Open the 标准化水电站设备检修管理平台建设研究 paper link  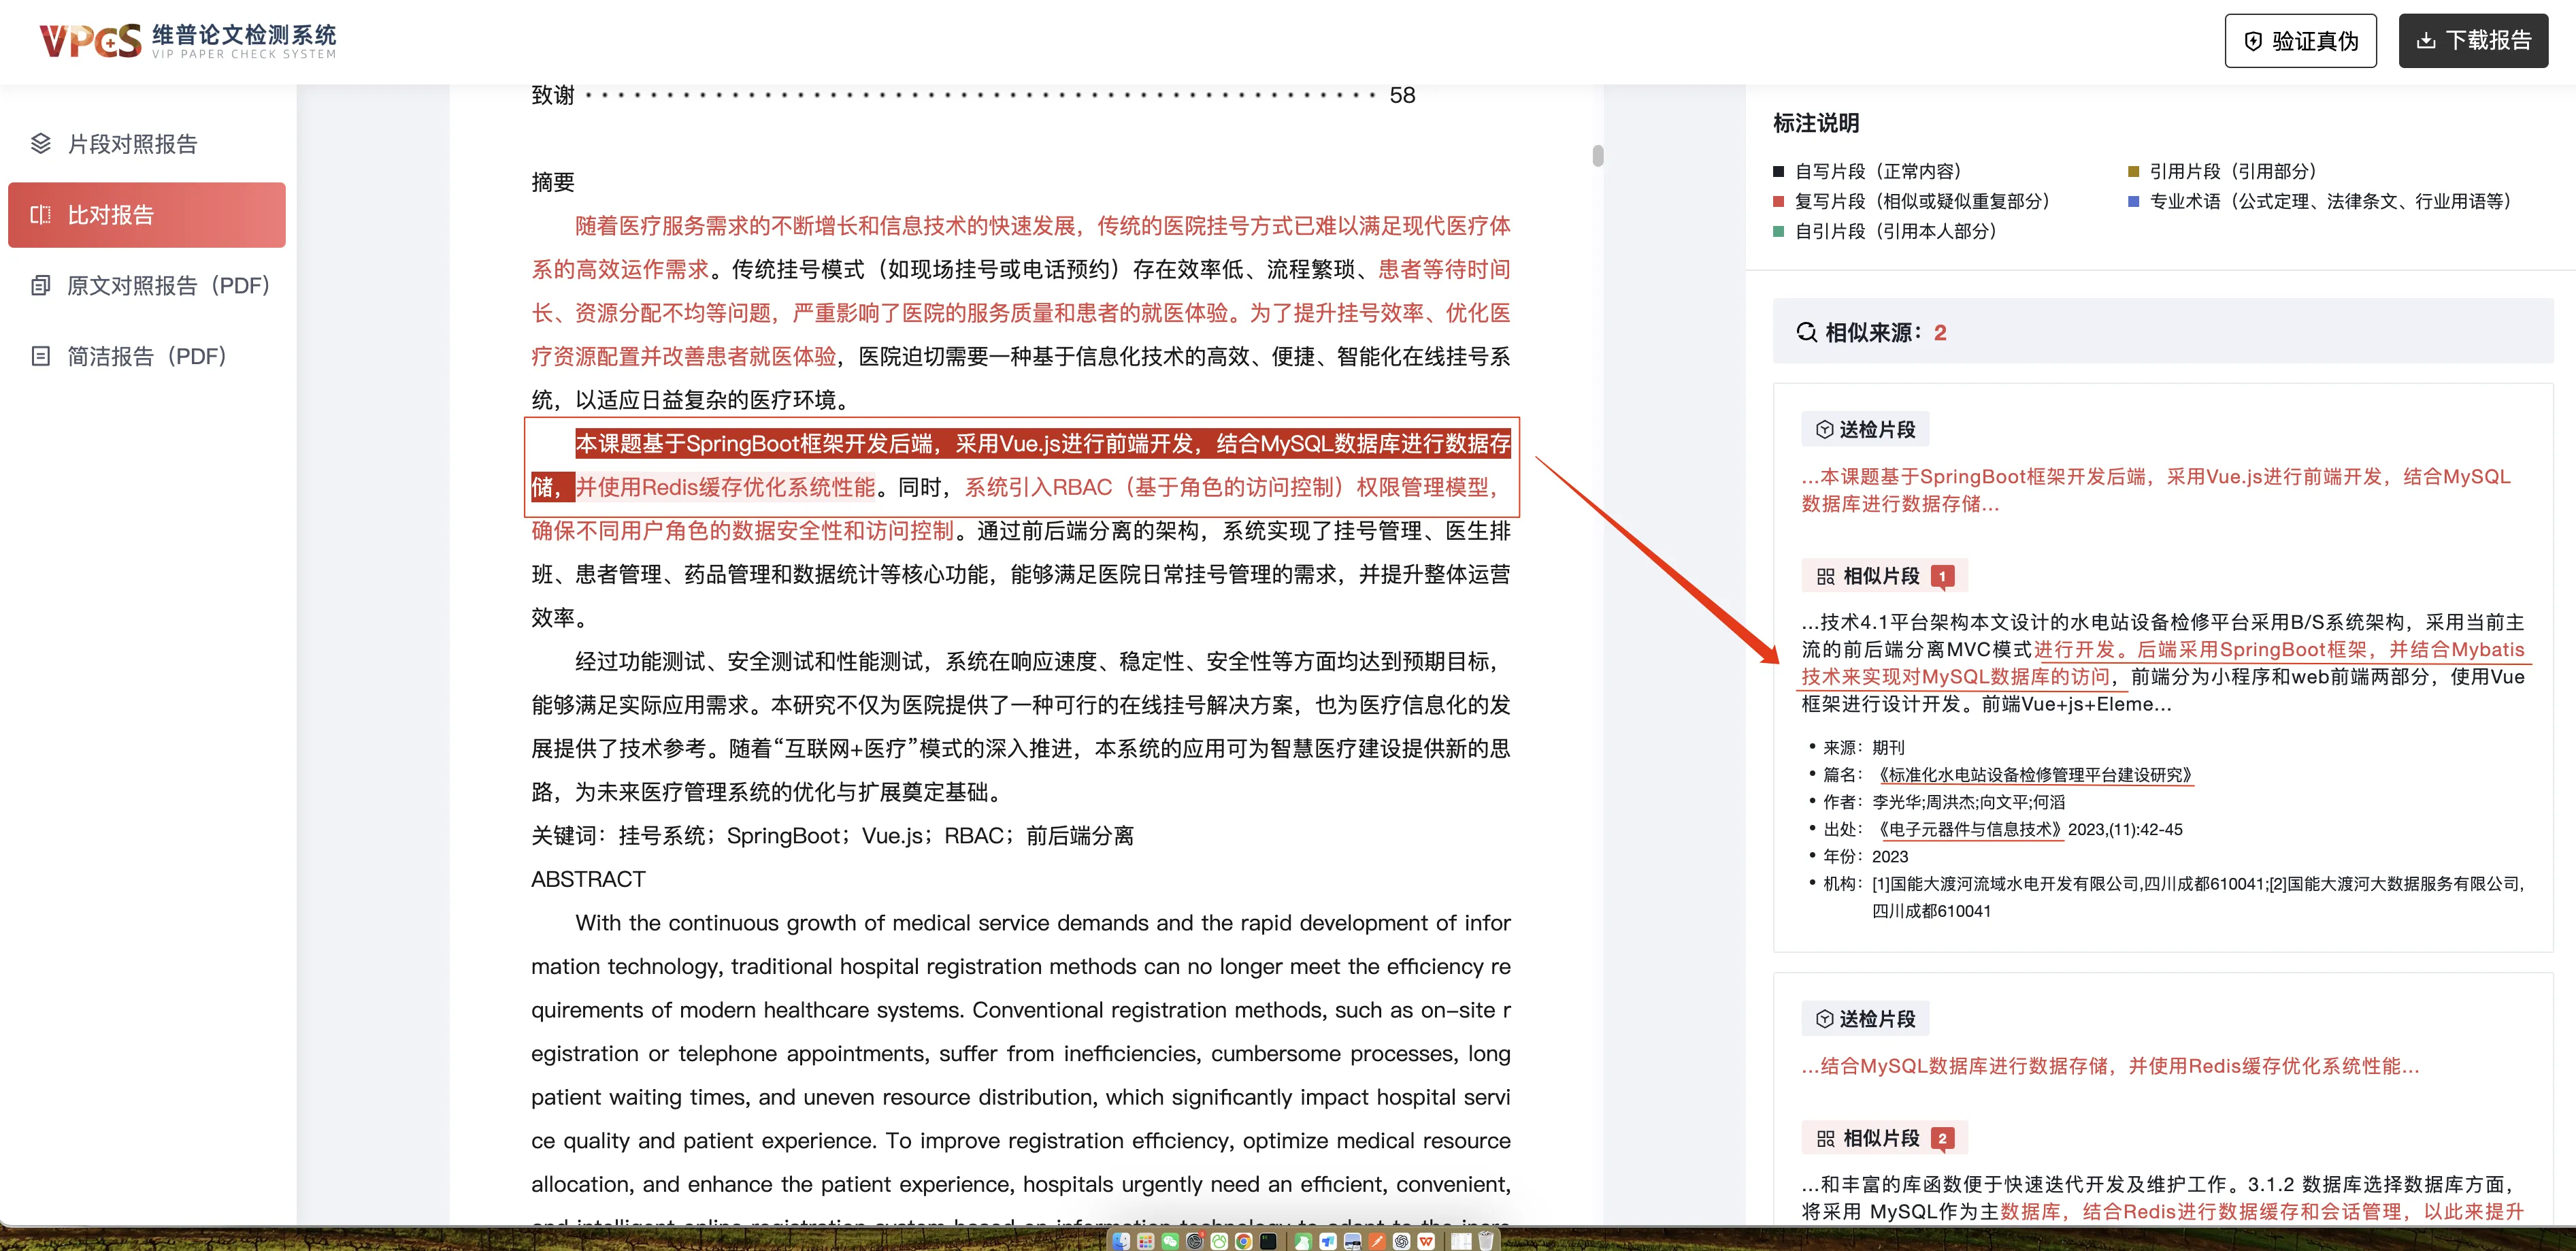point(2033,775)
